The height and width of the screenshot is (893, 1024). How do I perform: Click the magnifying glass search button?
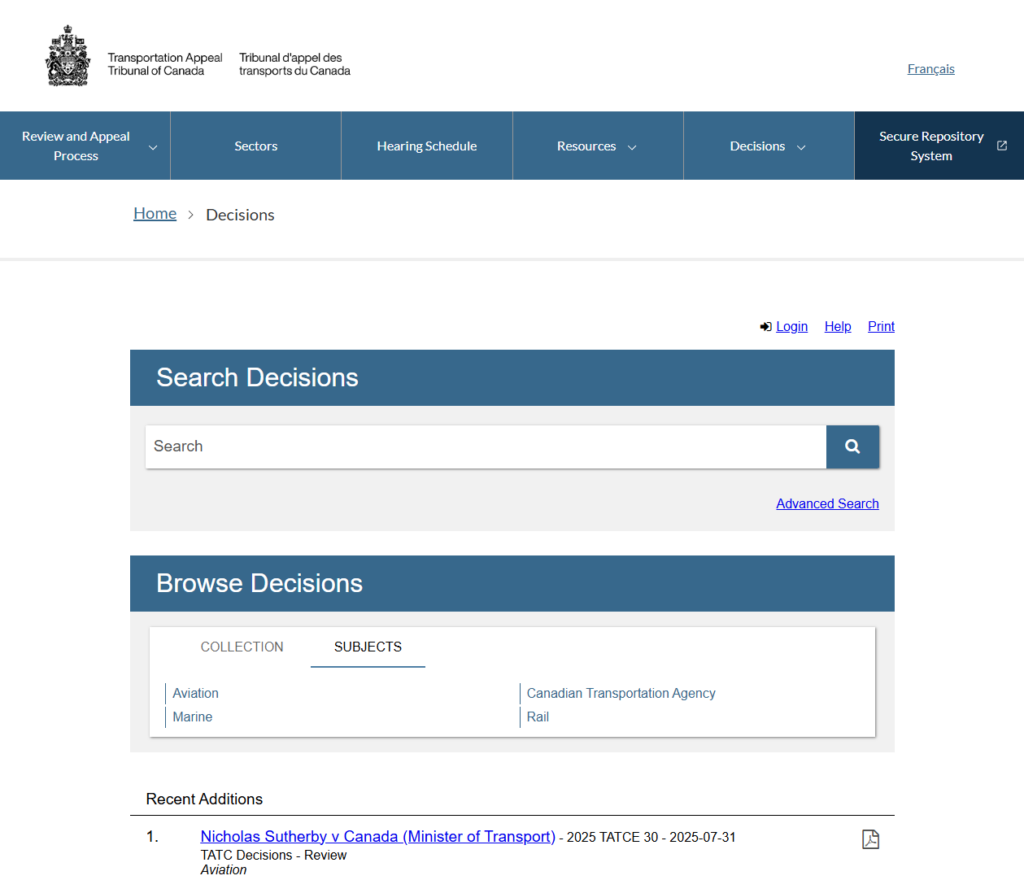point(852,447)
